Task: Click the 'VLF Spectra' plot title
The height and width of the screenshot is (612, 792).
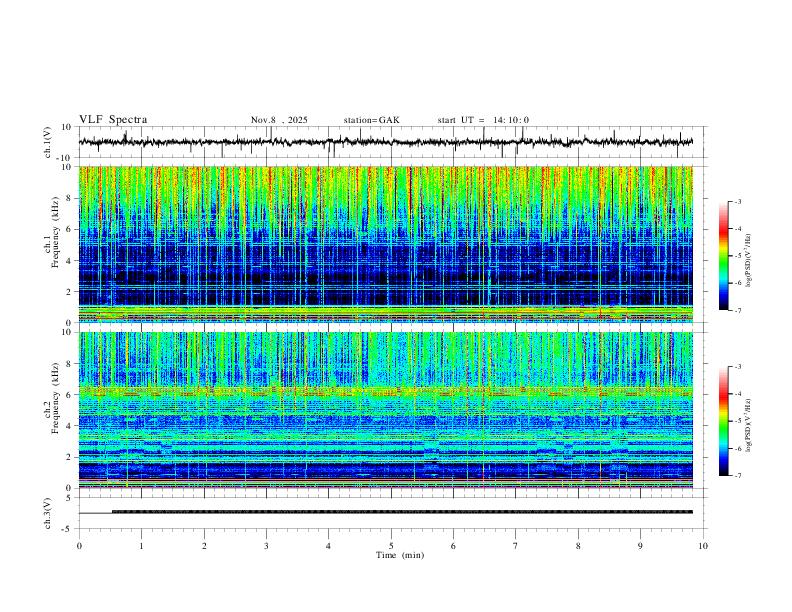Action: point(113,120)
